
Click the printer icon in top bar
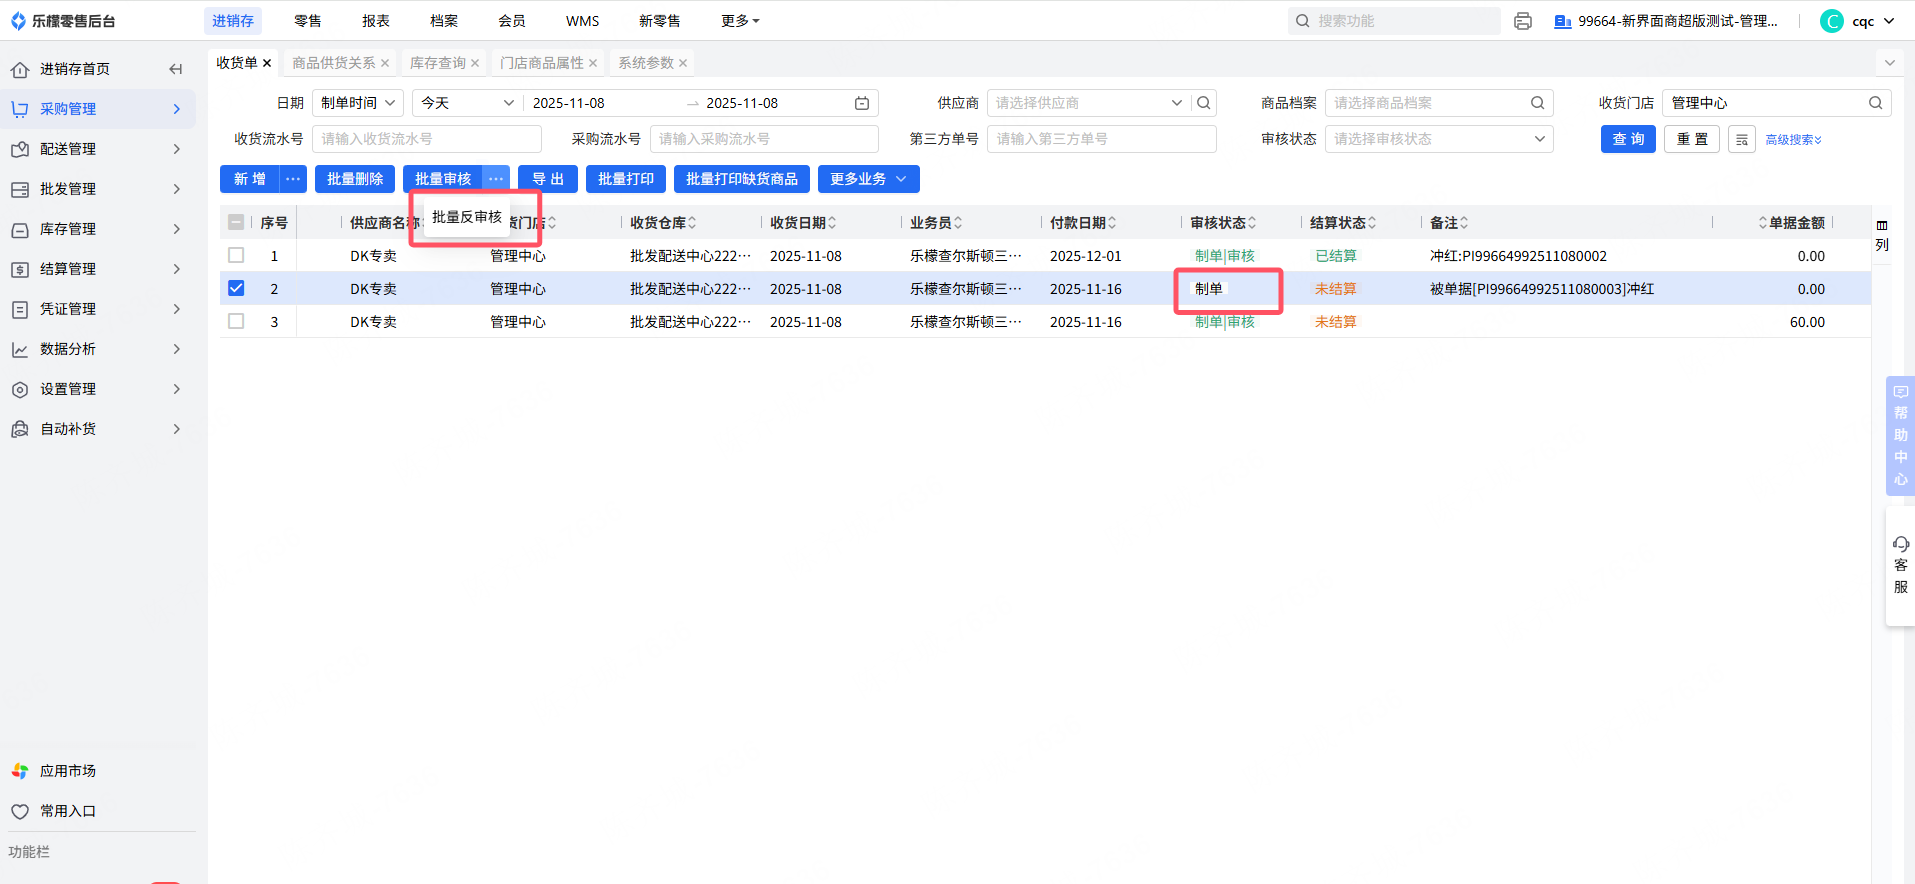coord(1523,21)
